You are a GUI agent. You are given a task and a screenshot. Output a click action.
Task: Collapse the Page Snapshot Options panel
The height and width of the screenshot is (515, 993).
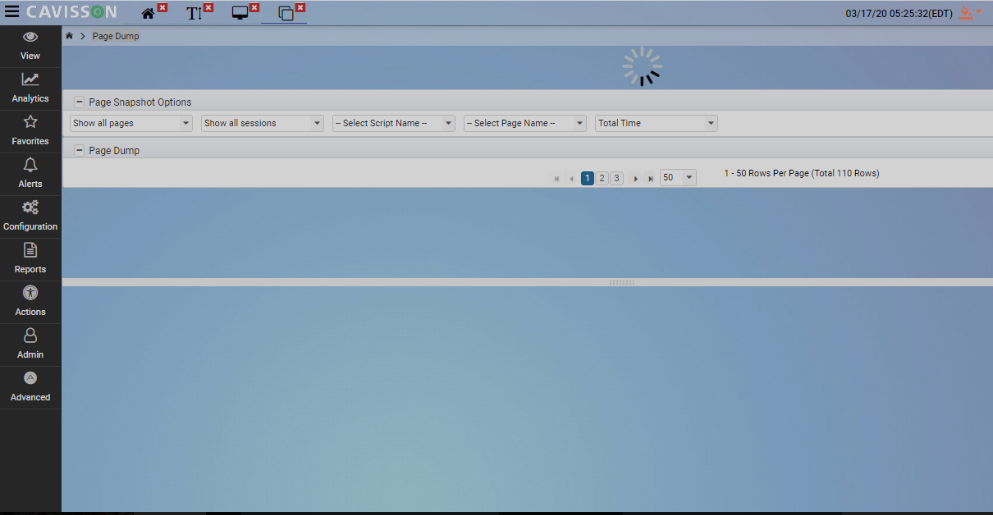(x=79, y=102)
